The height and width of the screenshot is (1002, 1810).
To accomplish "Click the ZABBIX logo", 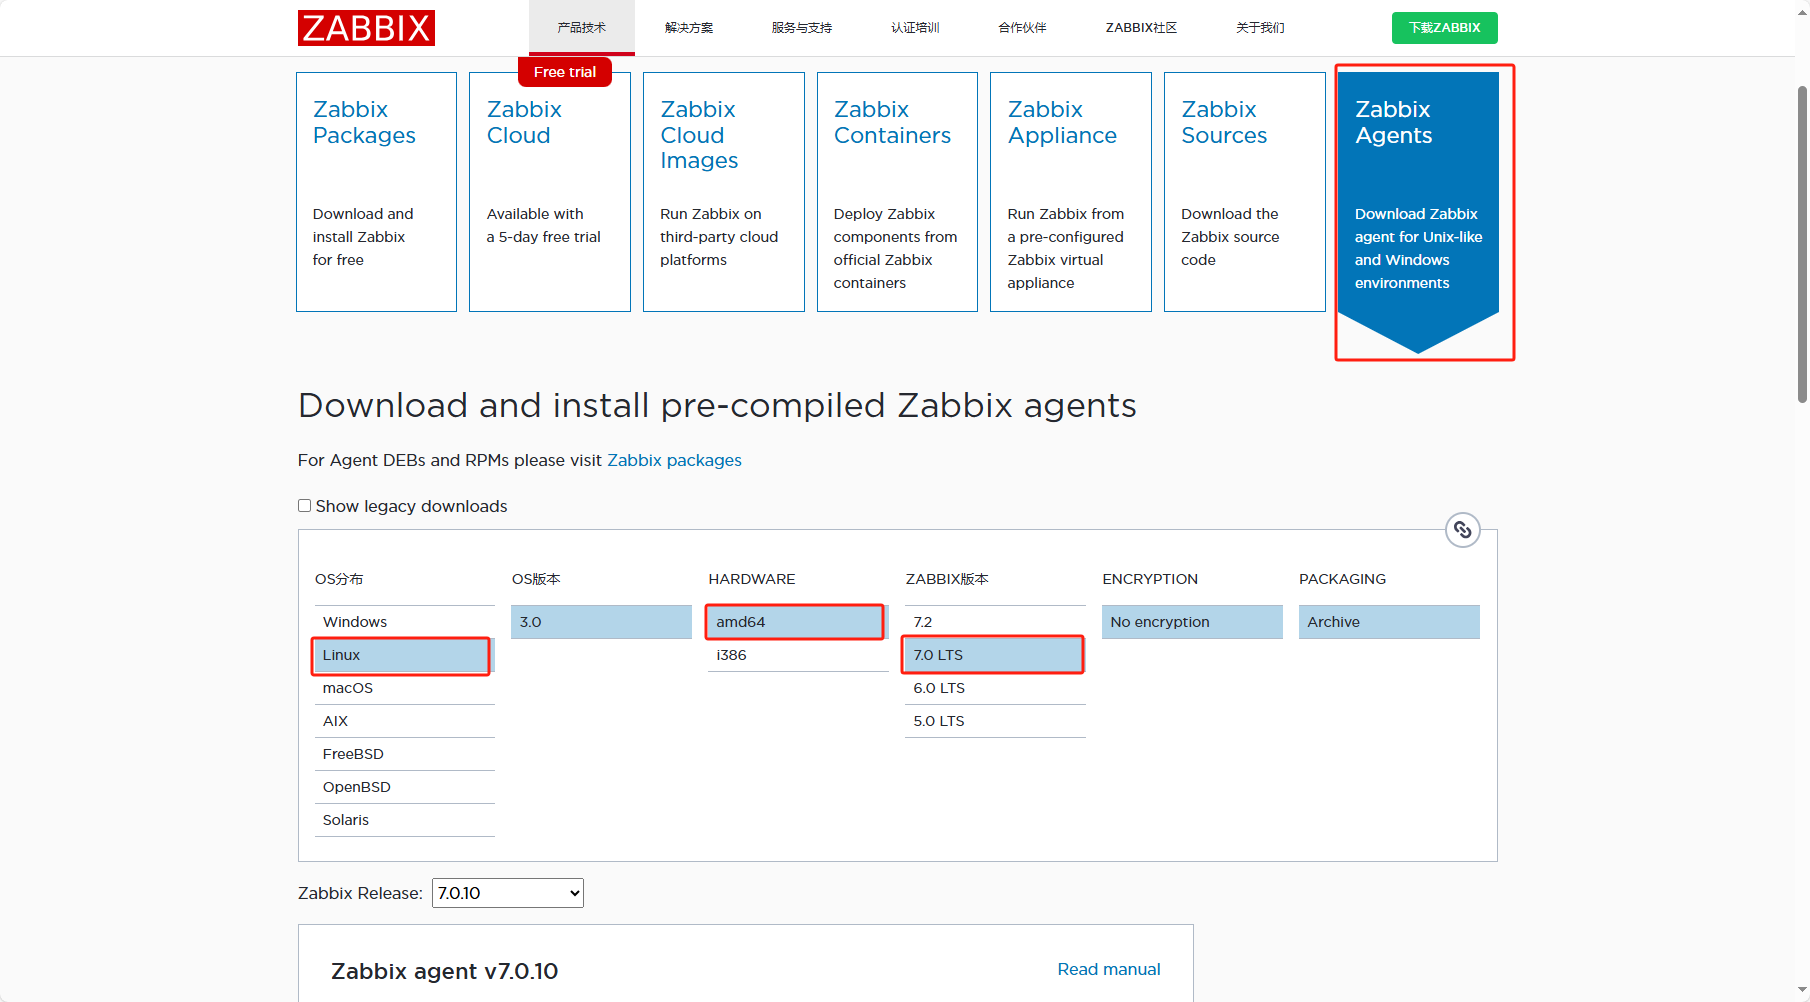I will [x=366, y=28].
